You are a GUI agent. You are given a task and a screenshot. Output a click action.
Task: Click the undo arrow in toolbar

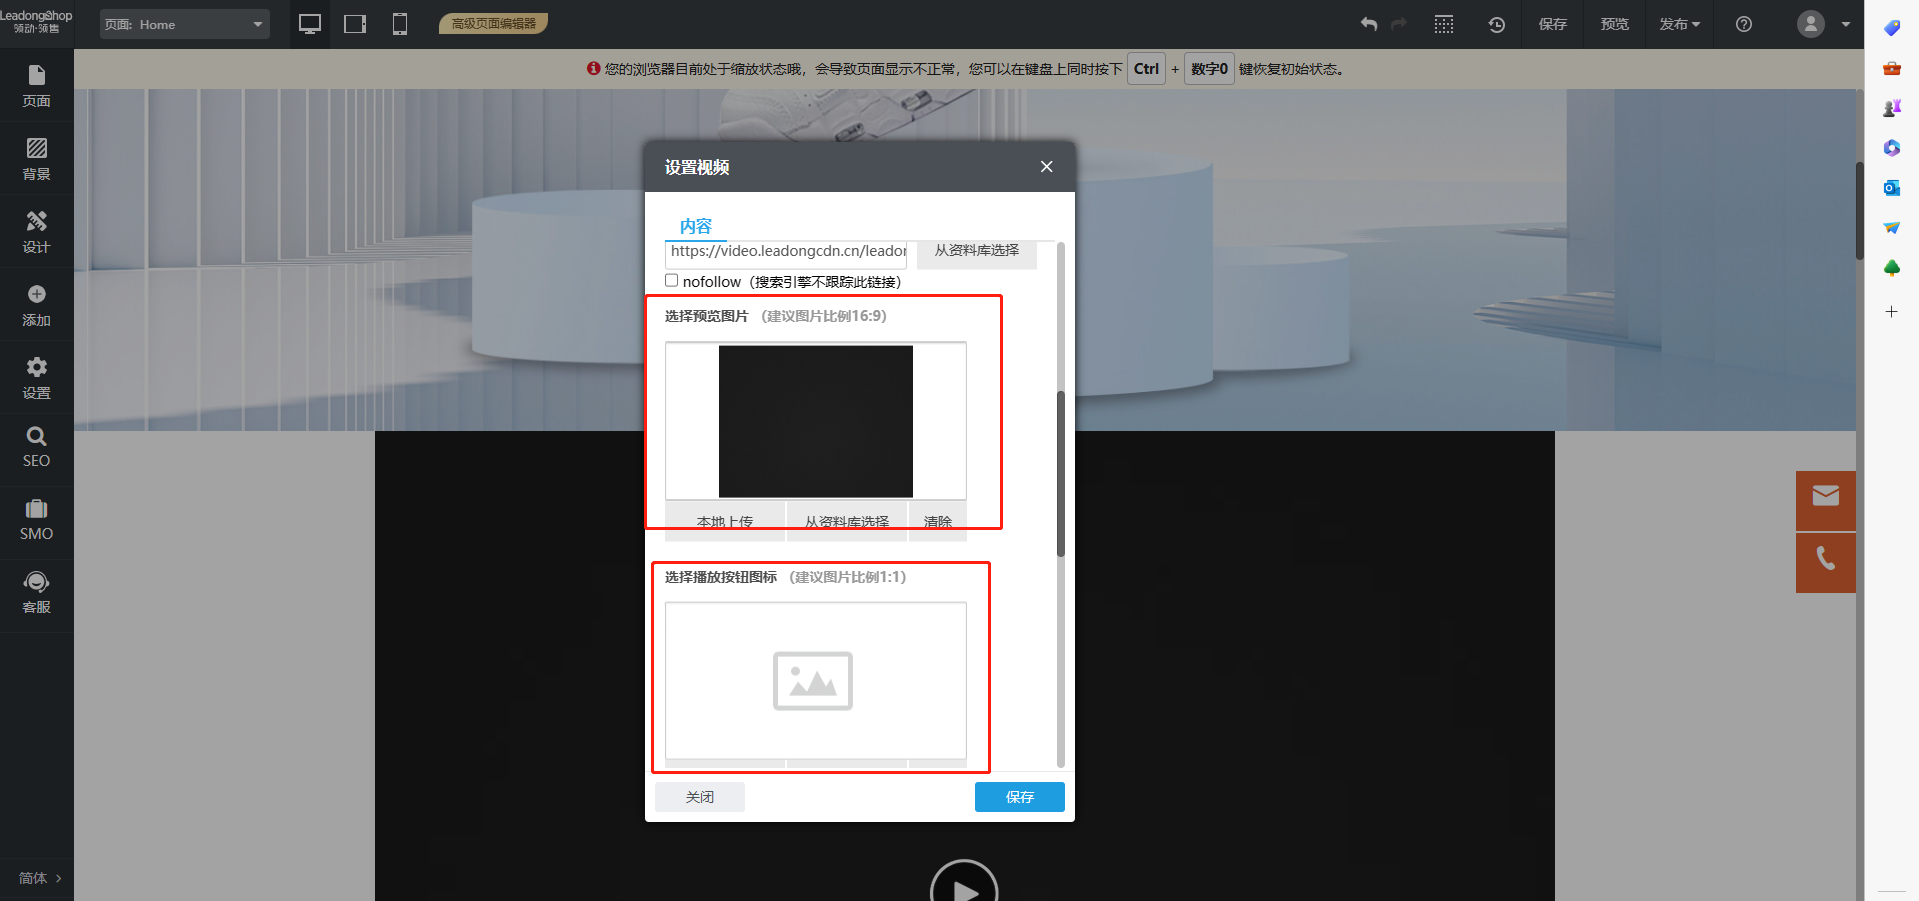tap(1368, 24)
